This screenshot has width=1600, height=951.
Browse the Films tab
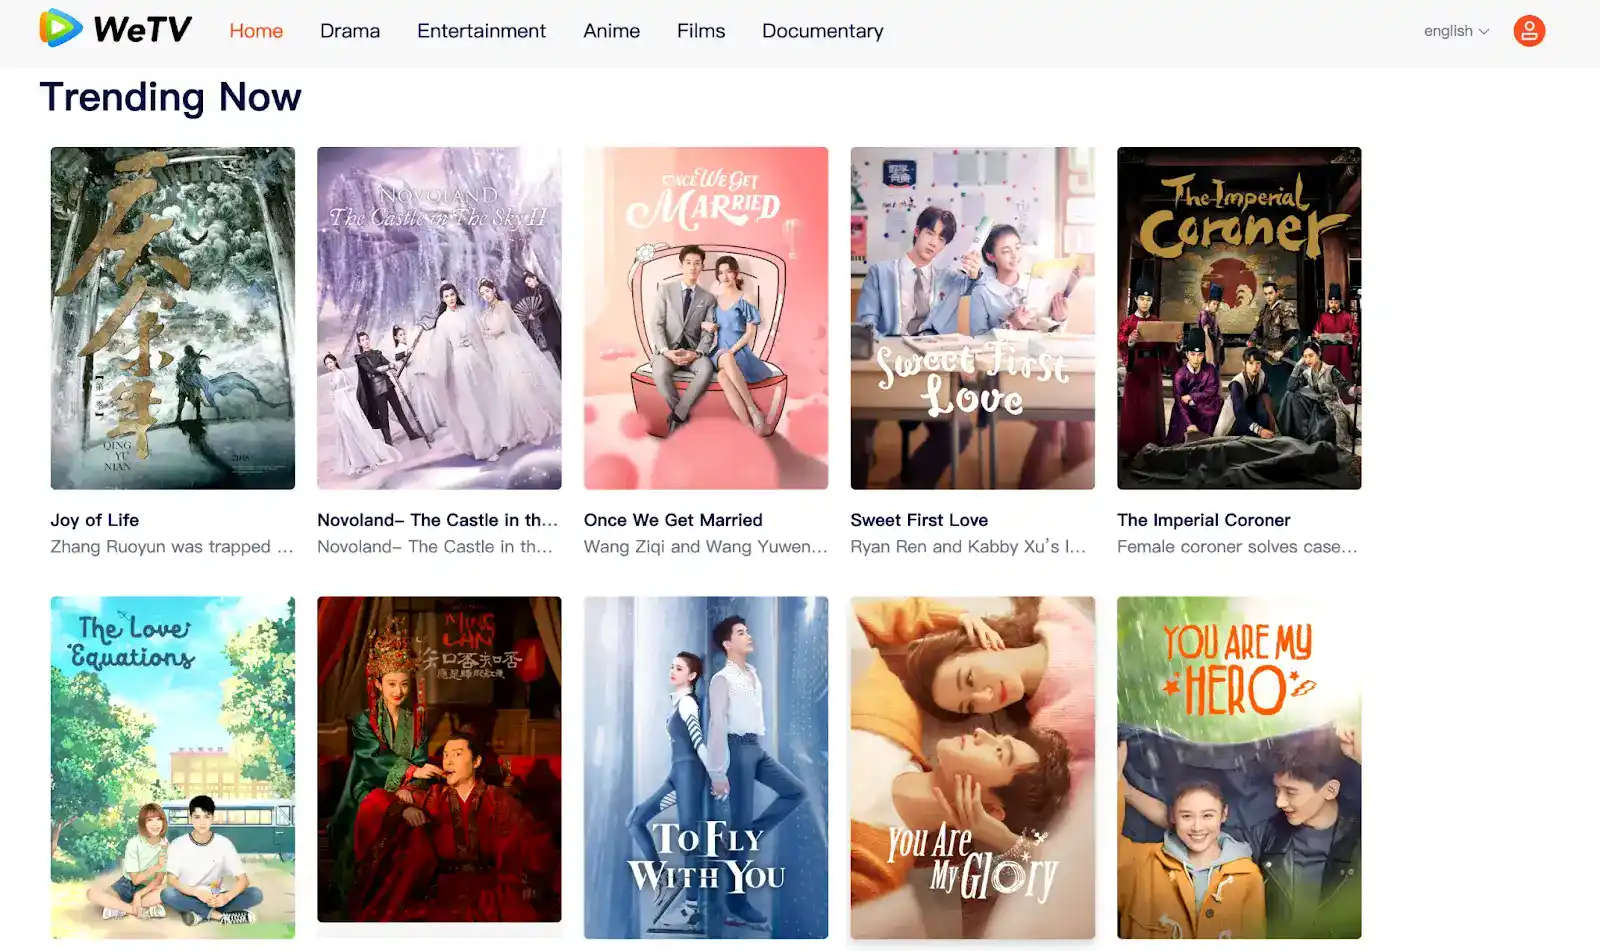701,31
